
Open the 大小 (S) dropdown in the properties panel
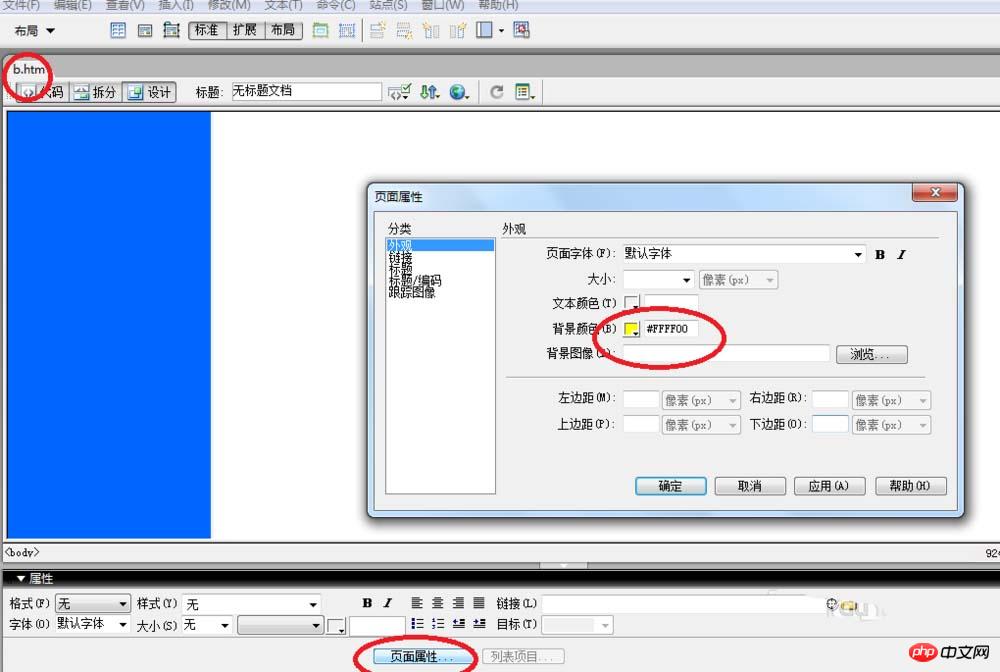click(x=207, y=625)
